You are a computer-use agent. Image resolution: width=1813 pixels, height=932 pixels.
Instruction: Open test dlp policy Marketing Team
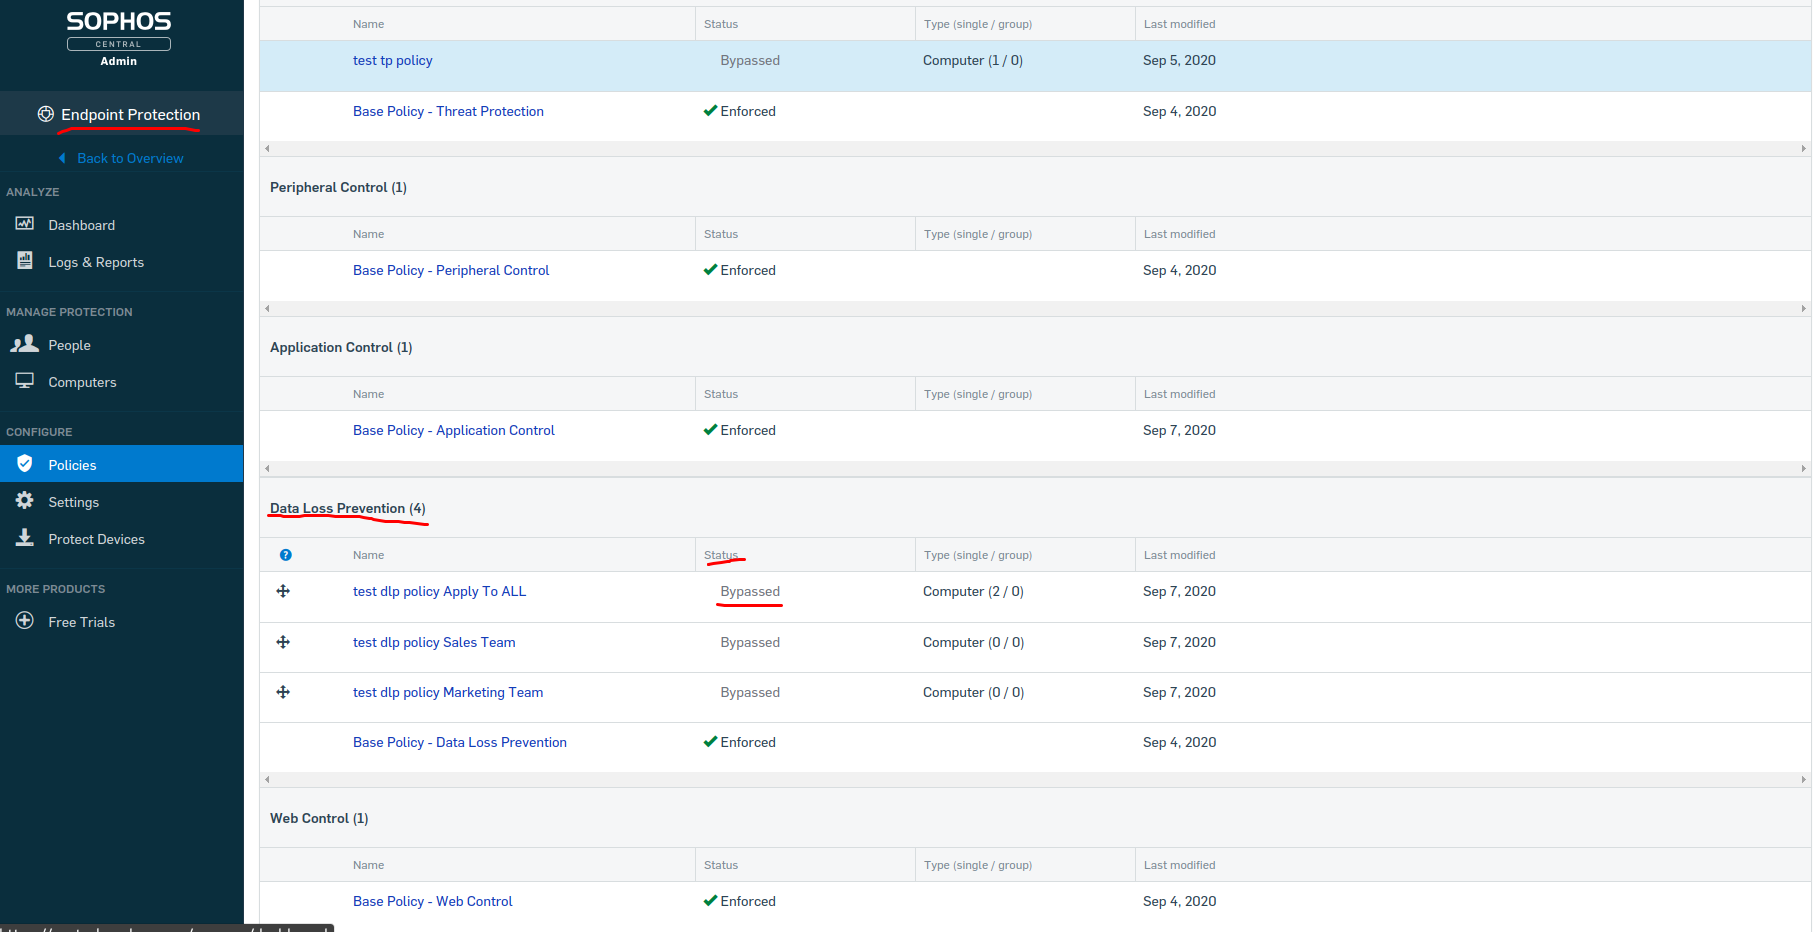[x=448, y=692]
